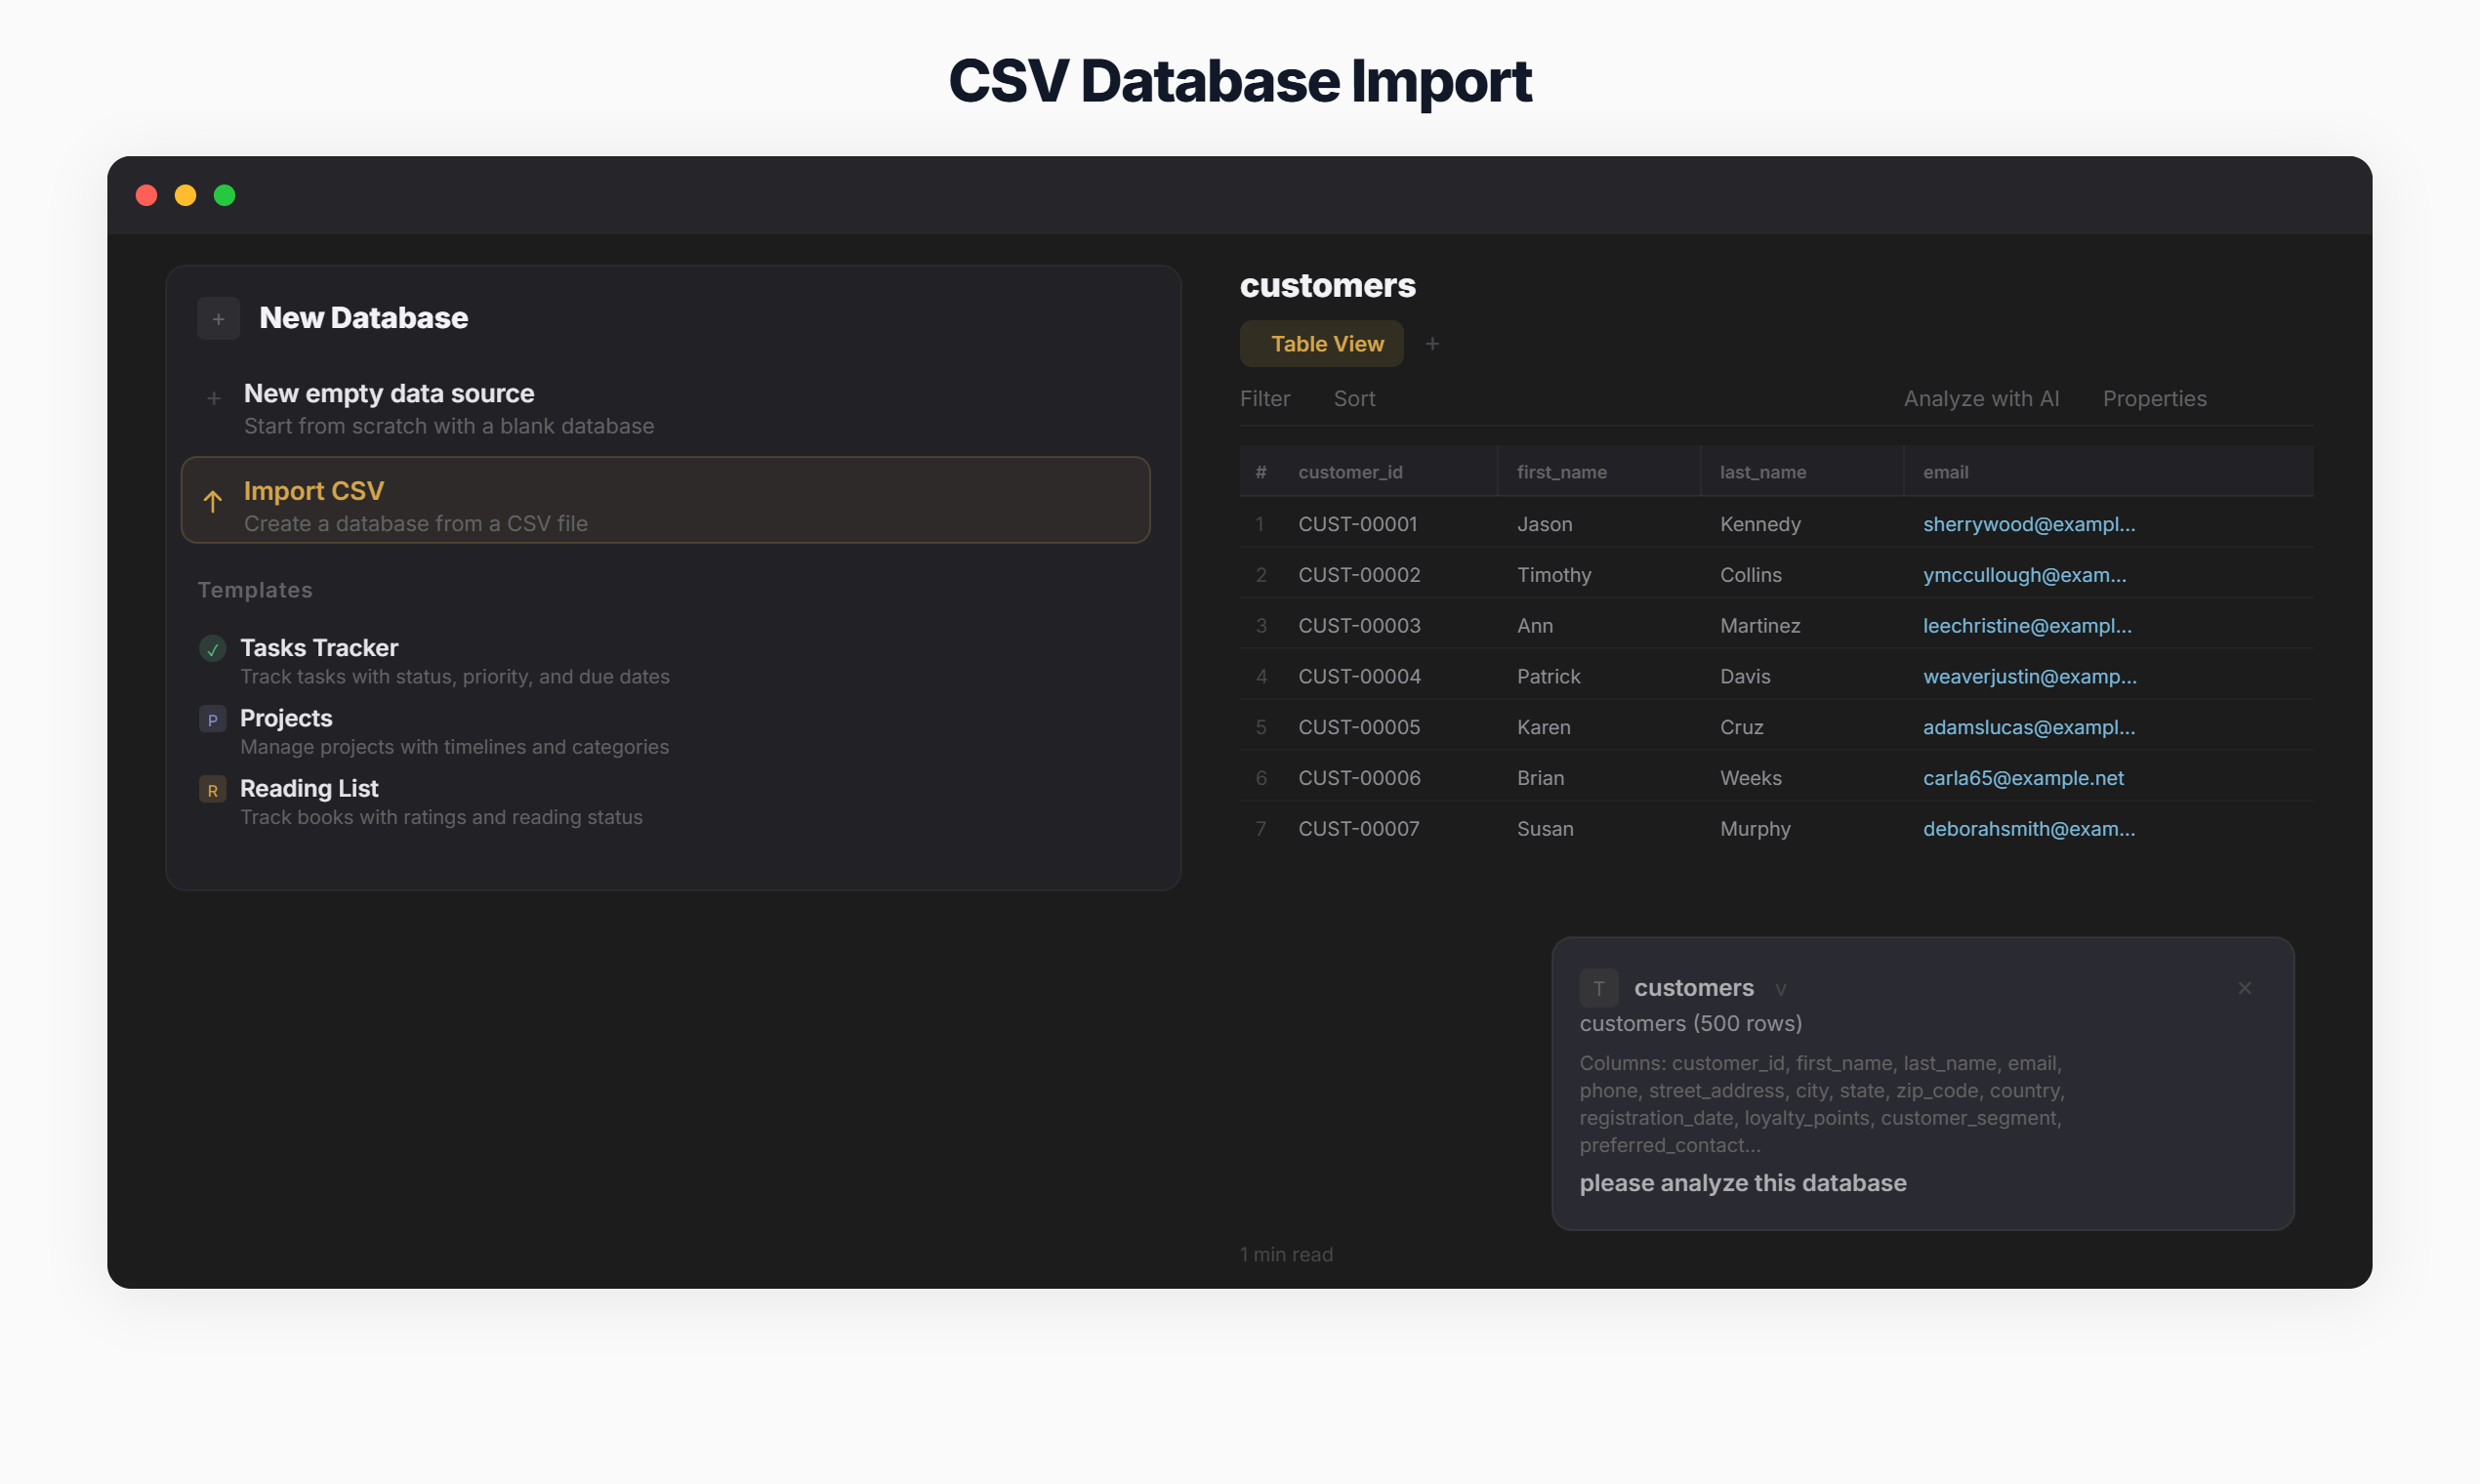Click the please analyze this database message
Image resolution: width=2480 pixels, height=1484 pixels.
[1742, 1183]
